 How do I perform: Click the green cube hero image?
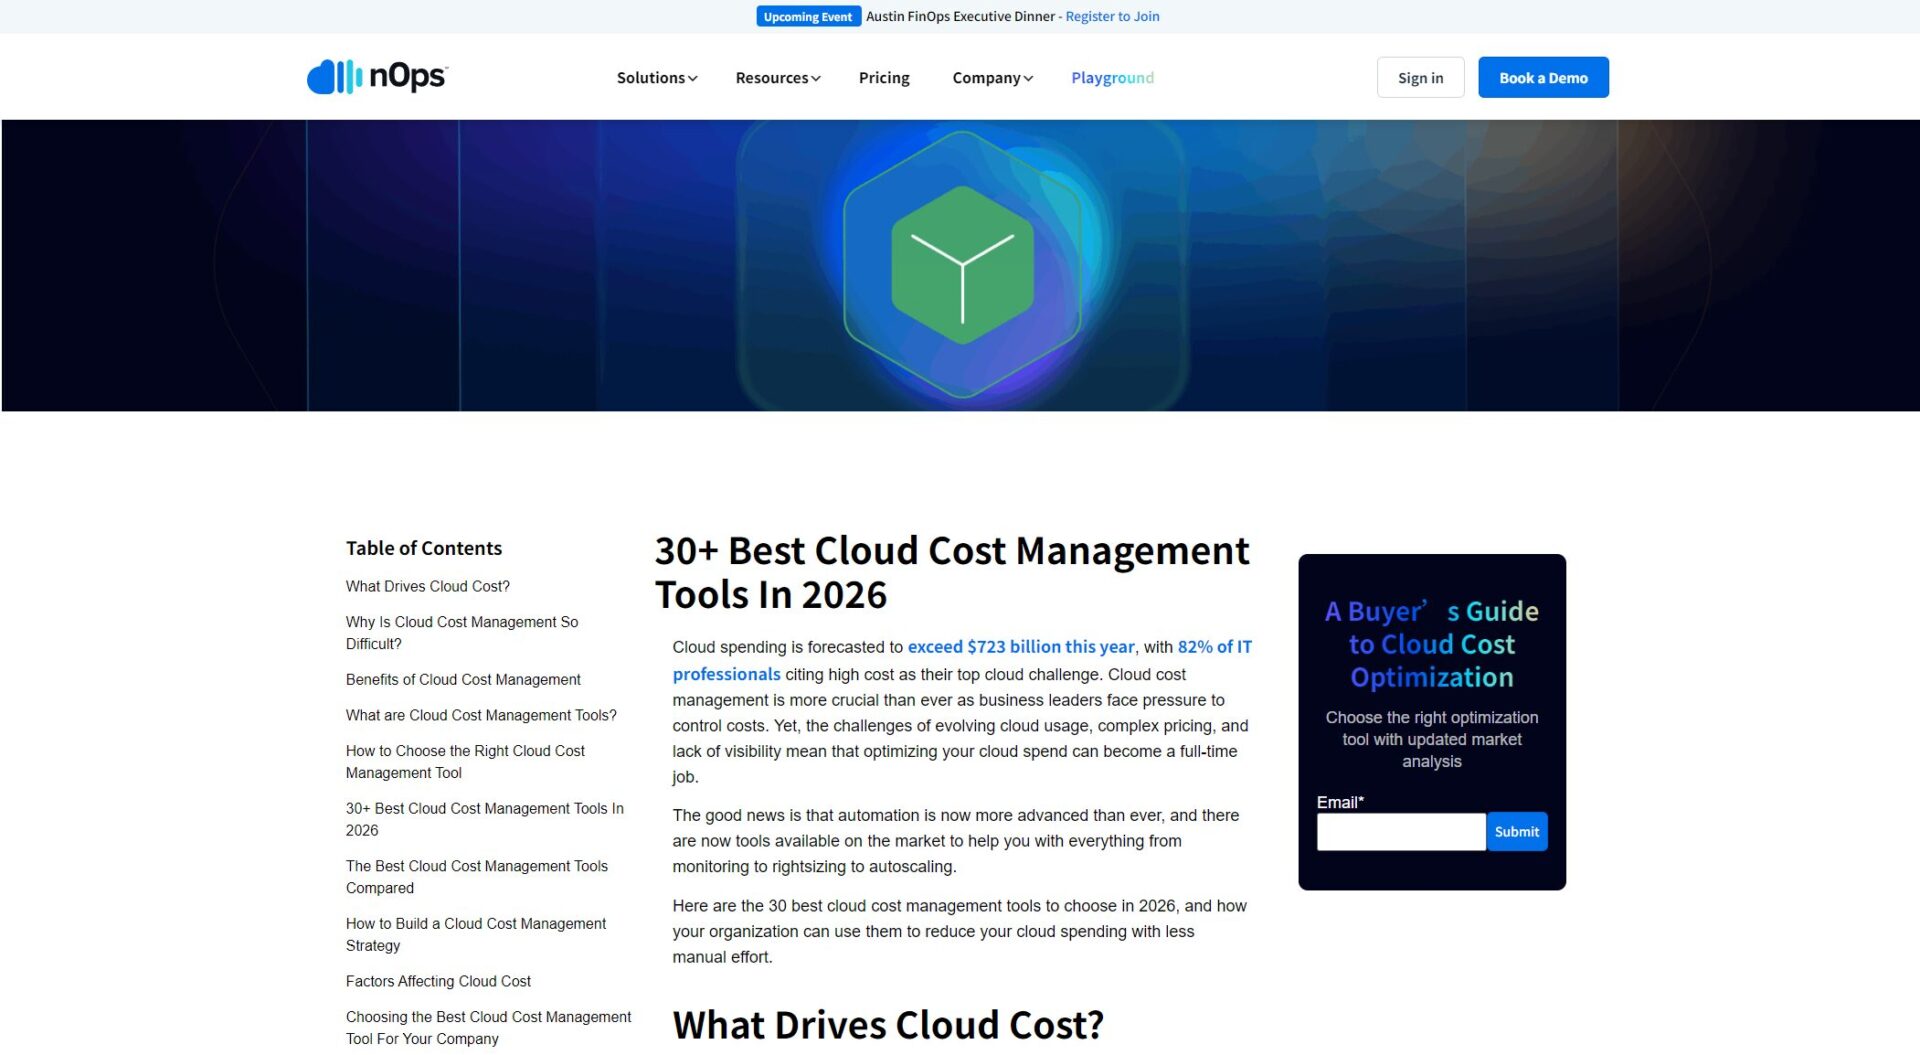(x=961, y=265)
